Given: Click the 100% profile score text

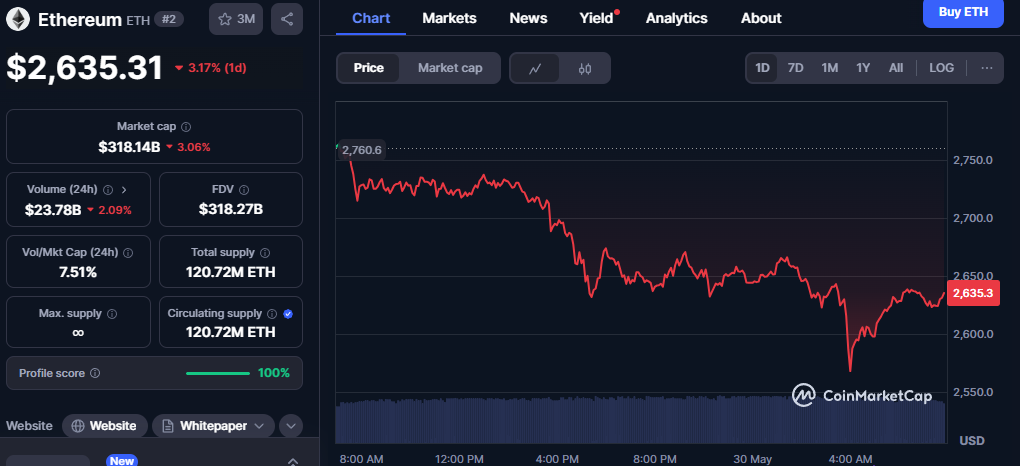Looking at the screenshot, I should (x=274, y=374).
